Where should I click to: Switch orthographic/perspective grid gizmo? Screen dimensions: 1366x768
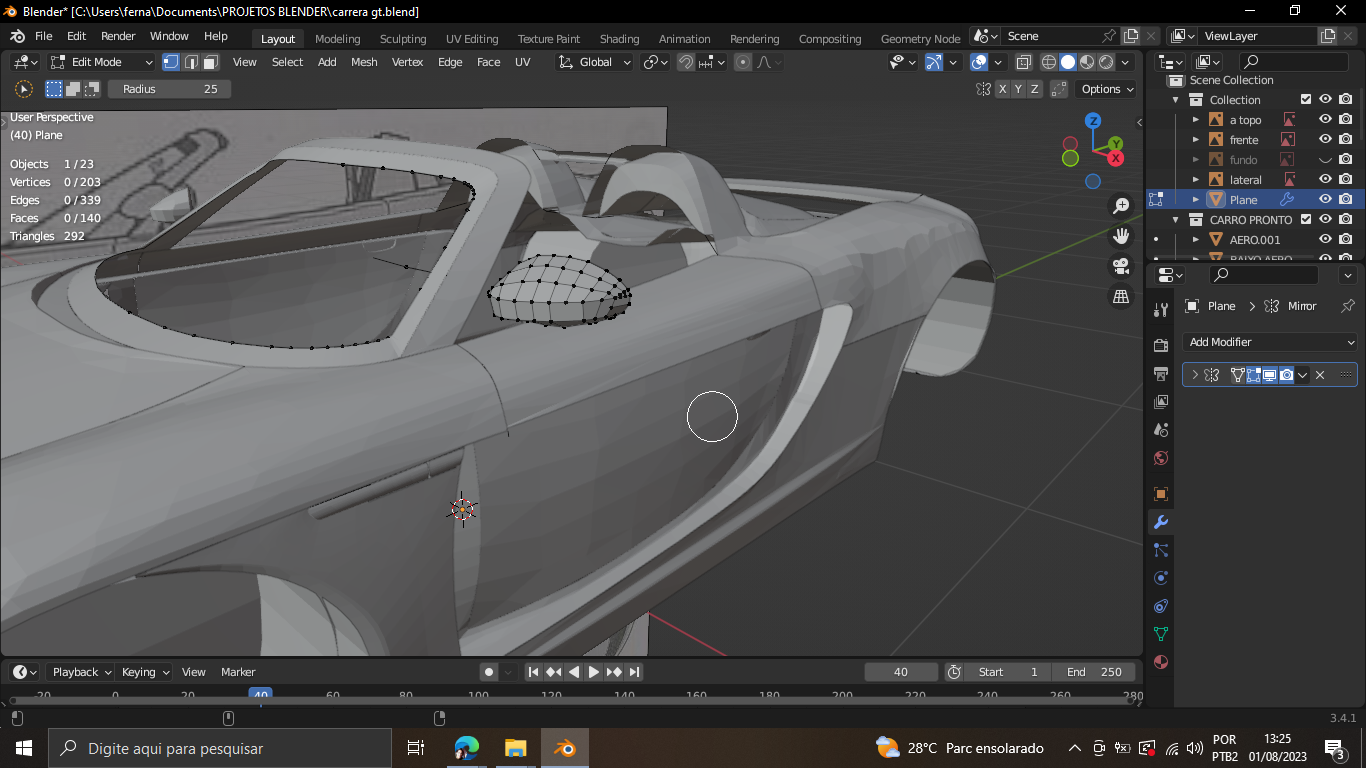click(1121, 296)
